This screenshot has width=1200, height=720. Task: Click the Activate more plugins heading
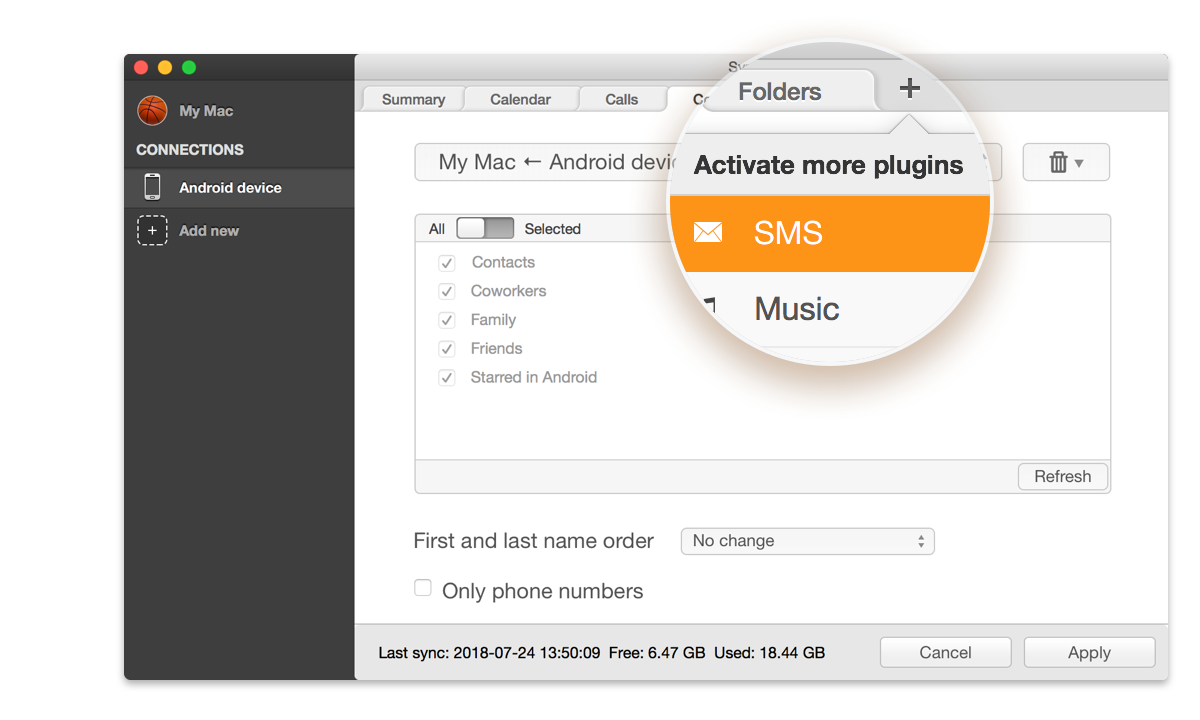click(828, 165)
